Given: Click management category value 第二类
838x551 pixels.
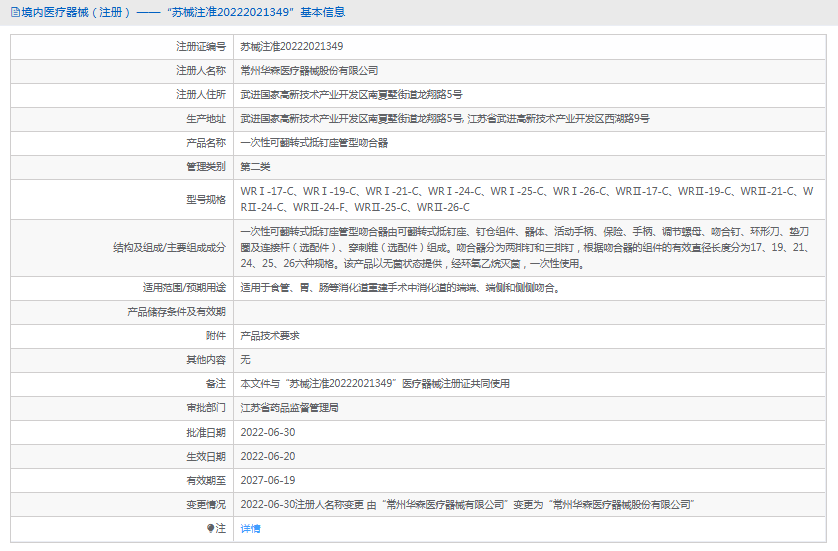Looking at the screenshot, I should [x=255, y=167].
